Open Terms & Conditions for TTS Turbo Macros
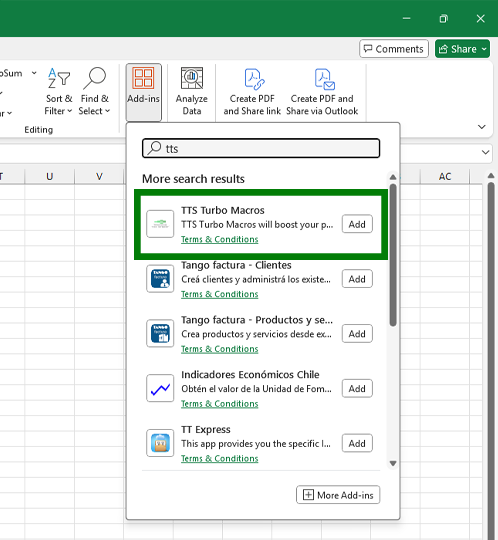The width and height of the screenshot is (498, 540). tap(220, 239)
